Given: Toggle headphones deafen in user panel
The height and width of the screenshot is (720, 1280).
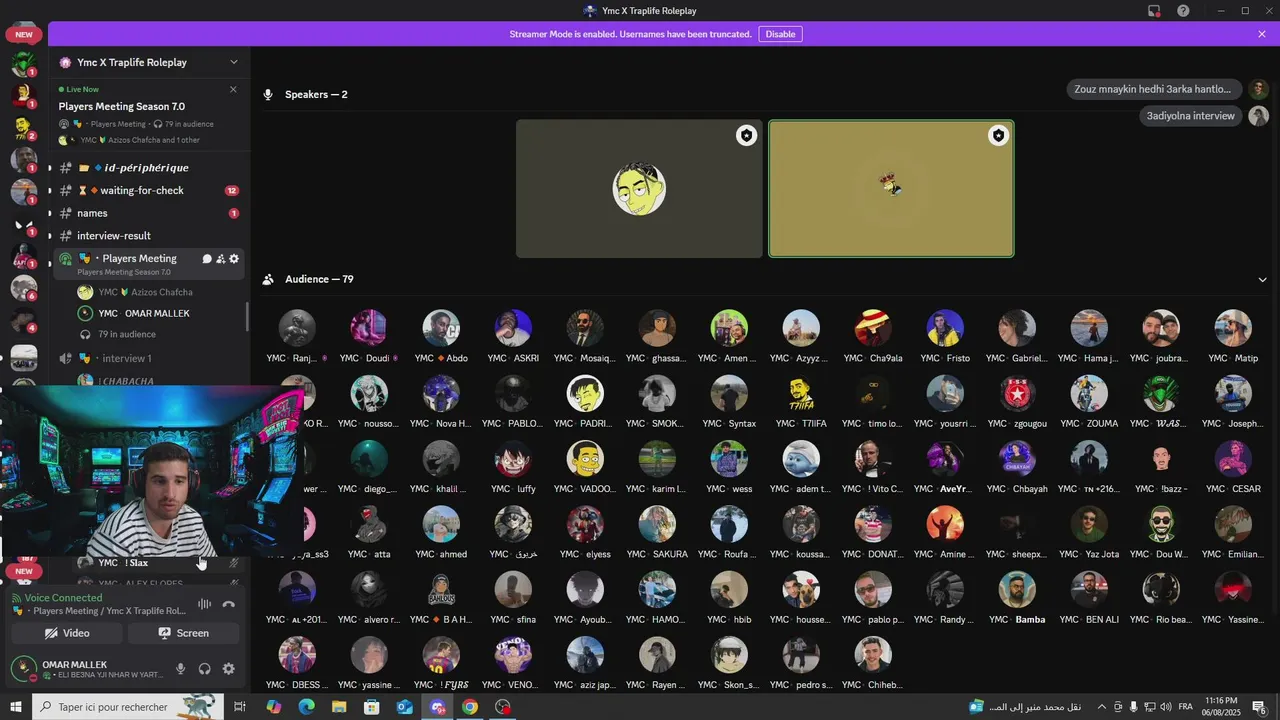Looking at the screenshot, I should coord(204,669).
